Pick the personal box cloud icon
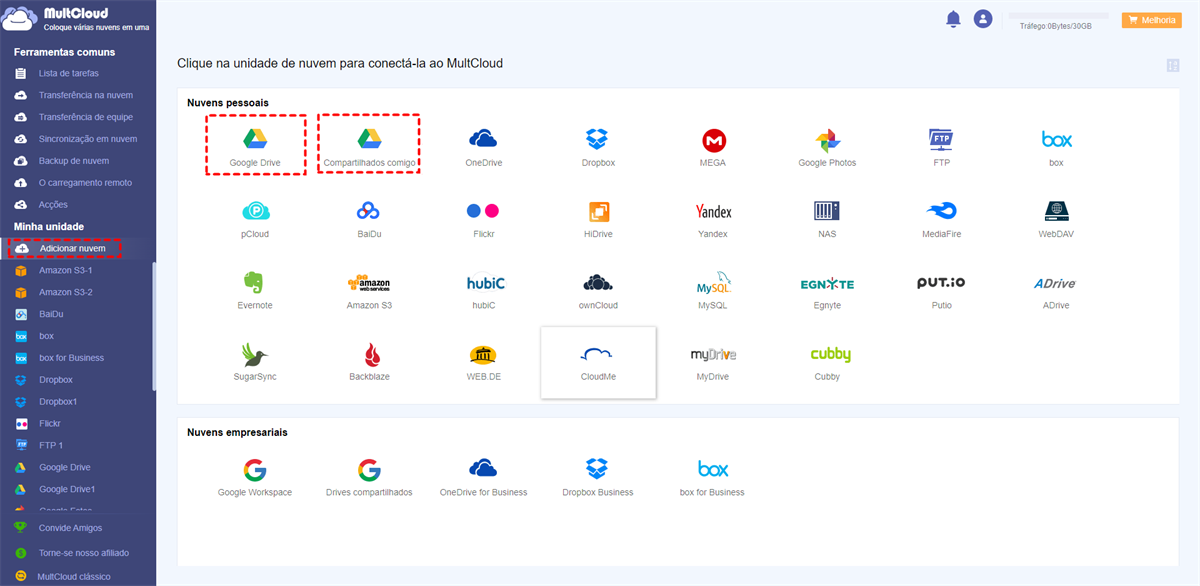1200x586 pixels. [1056, 139]
